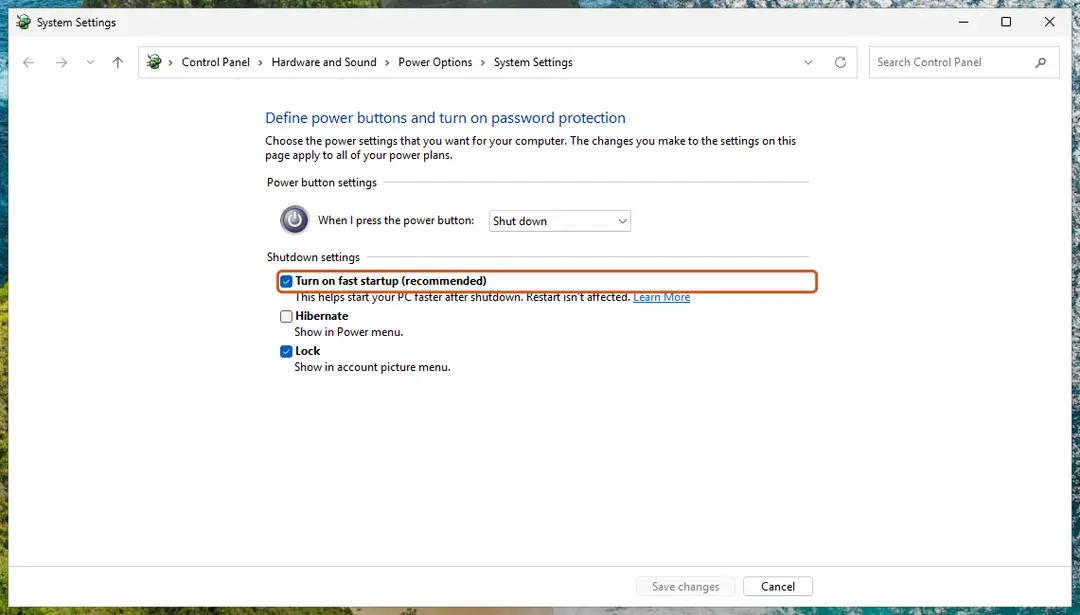1080x615 pixels.
Task: Close the System Settings window
Action: click(1049, 22)
